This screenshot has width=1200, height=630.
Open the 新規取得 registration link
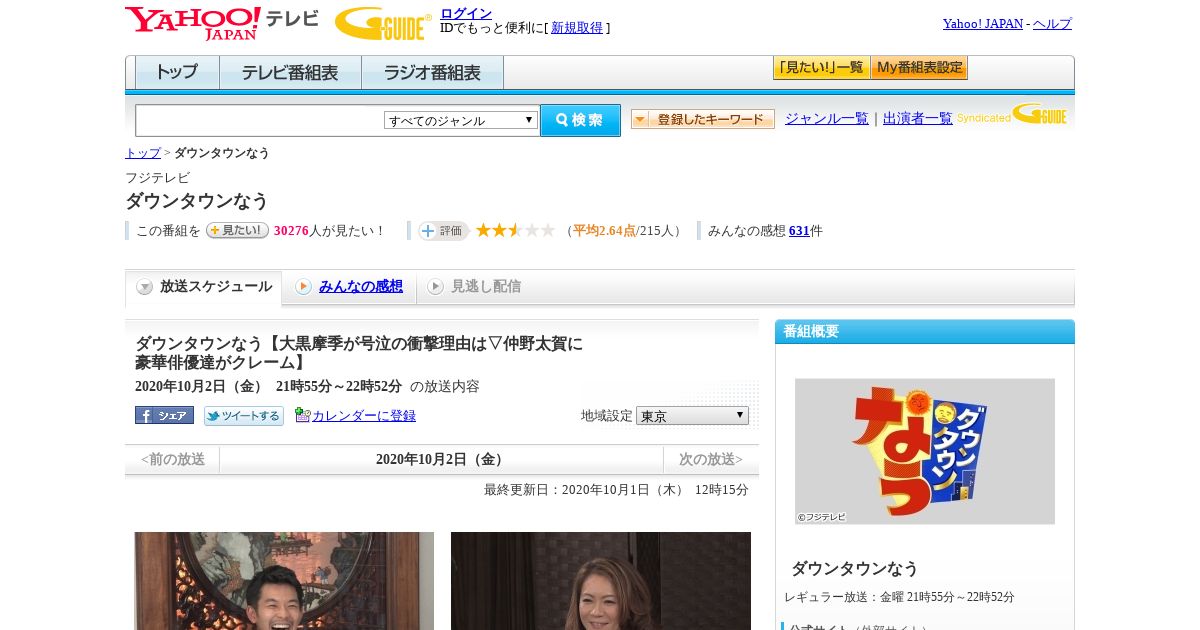tap(577, 28)
